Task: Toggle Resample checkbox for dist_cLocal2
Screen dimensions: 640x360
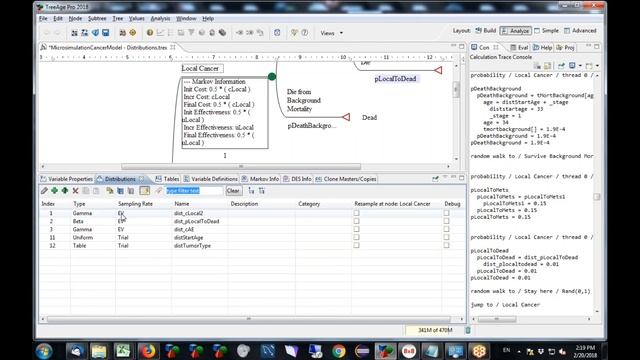Action: [356, 213]
